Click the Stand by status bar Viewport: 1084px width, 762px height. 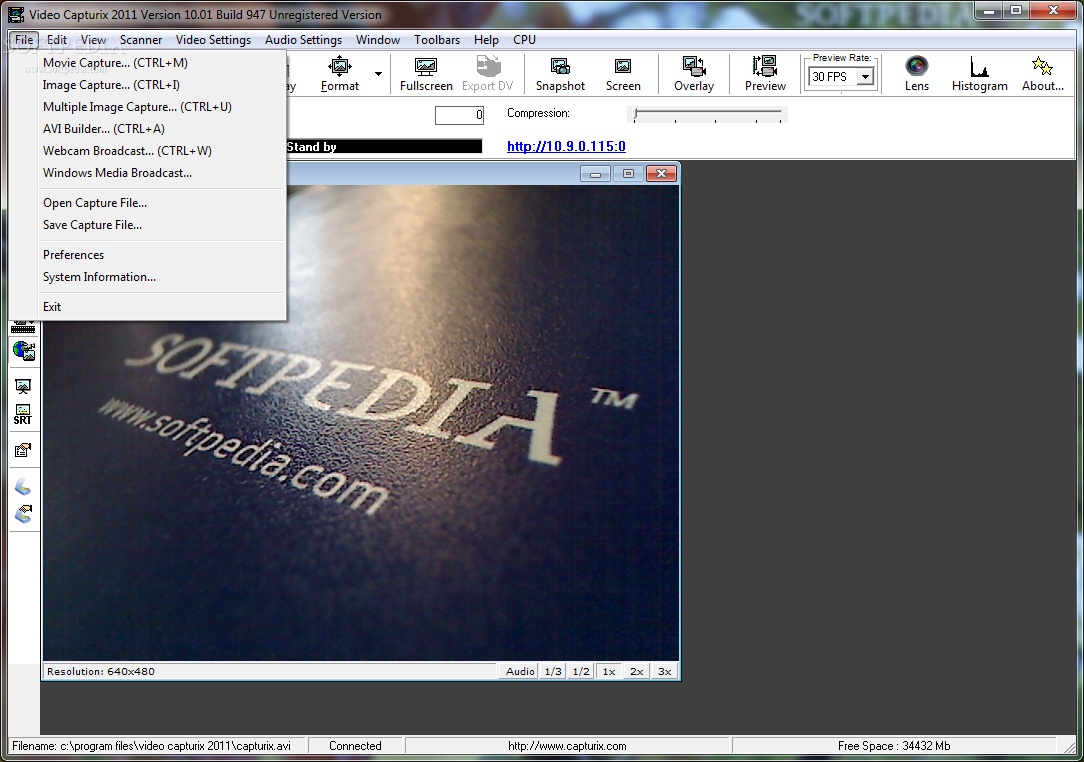pyautogui.click(x=384, y=147)
